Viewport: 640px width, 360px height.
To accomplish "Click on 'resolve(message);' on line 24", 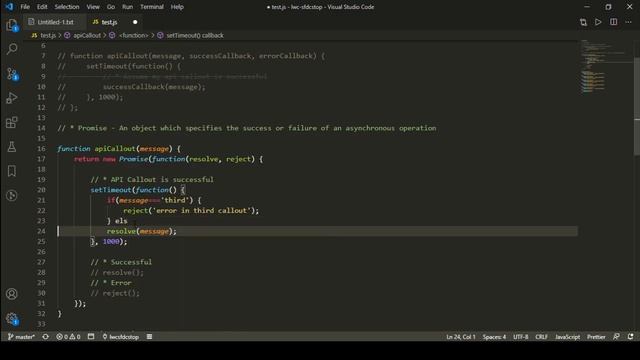I will (142, 231).
